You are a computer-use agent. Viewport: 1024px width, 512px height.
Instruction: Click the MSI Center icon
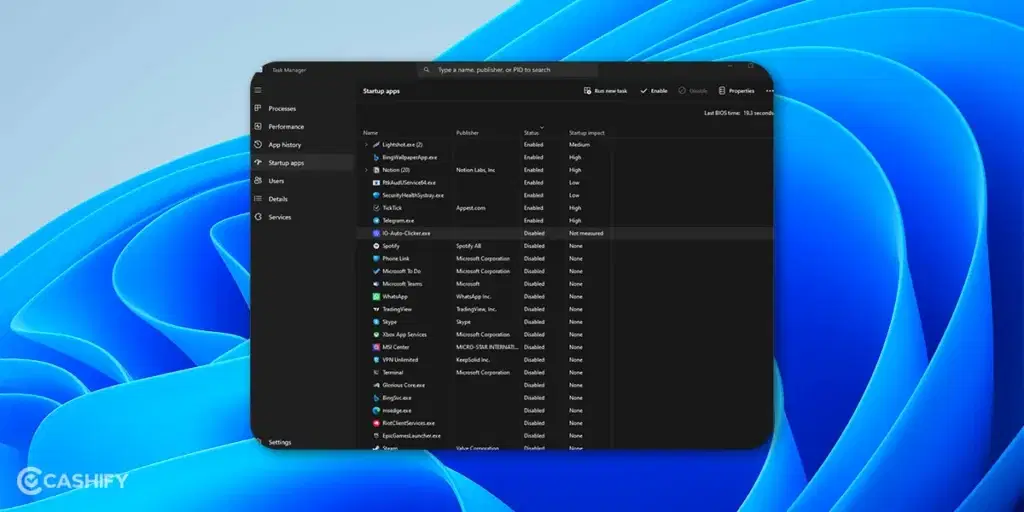click(x=376, y=347)
